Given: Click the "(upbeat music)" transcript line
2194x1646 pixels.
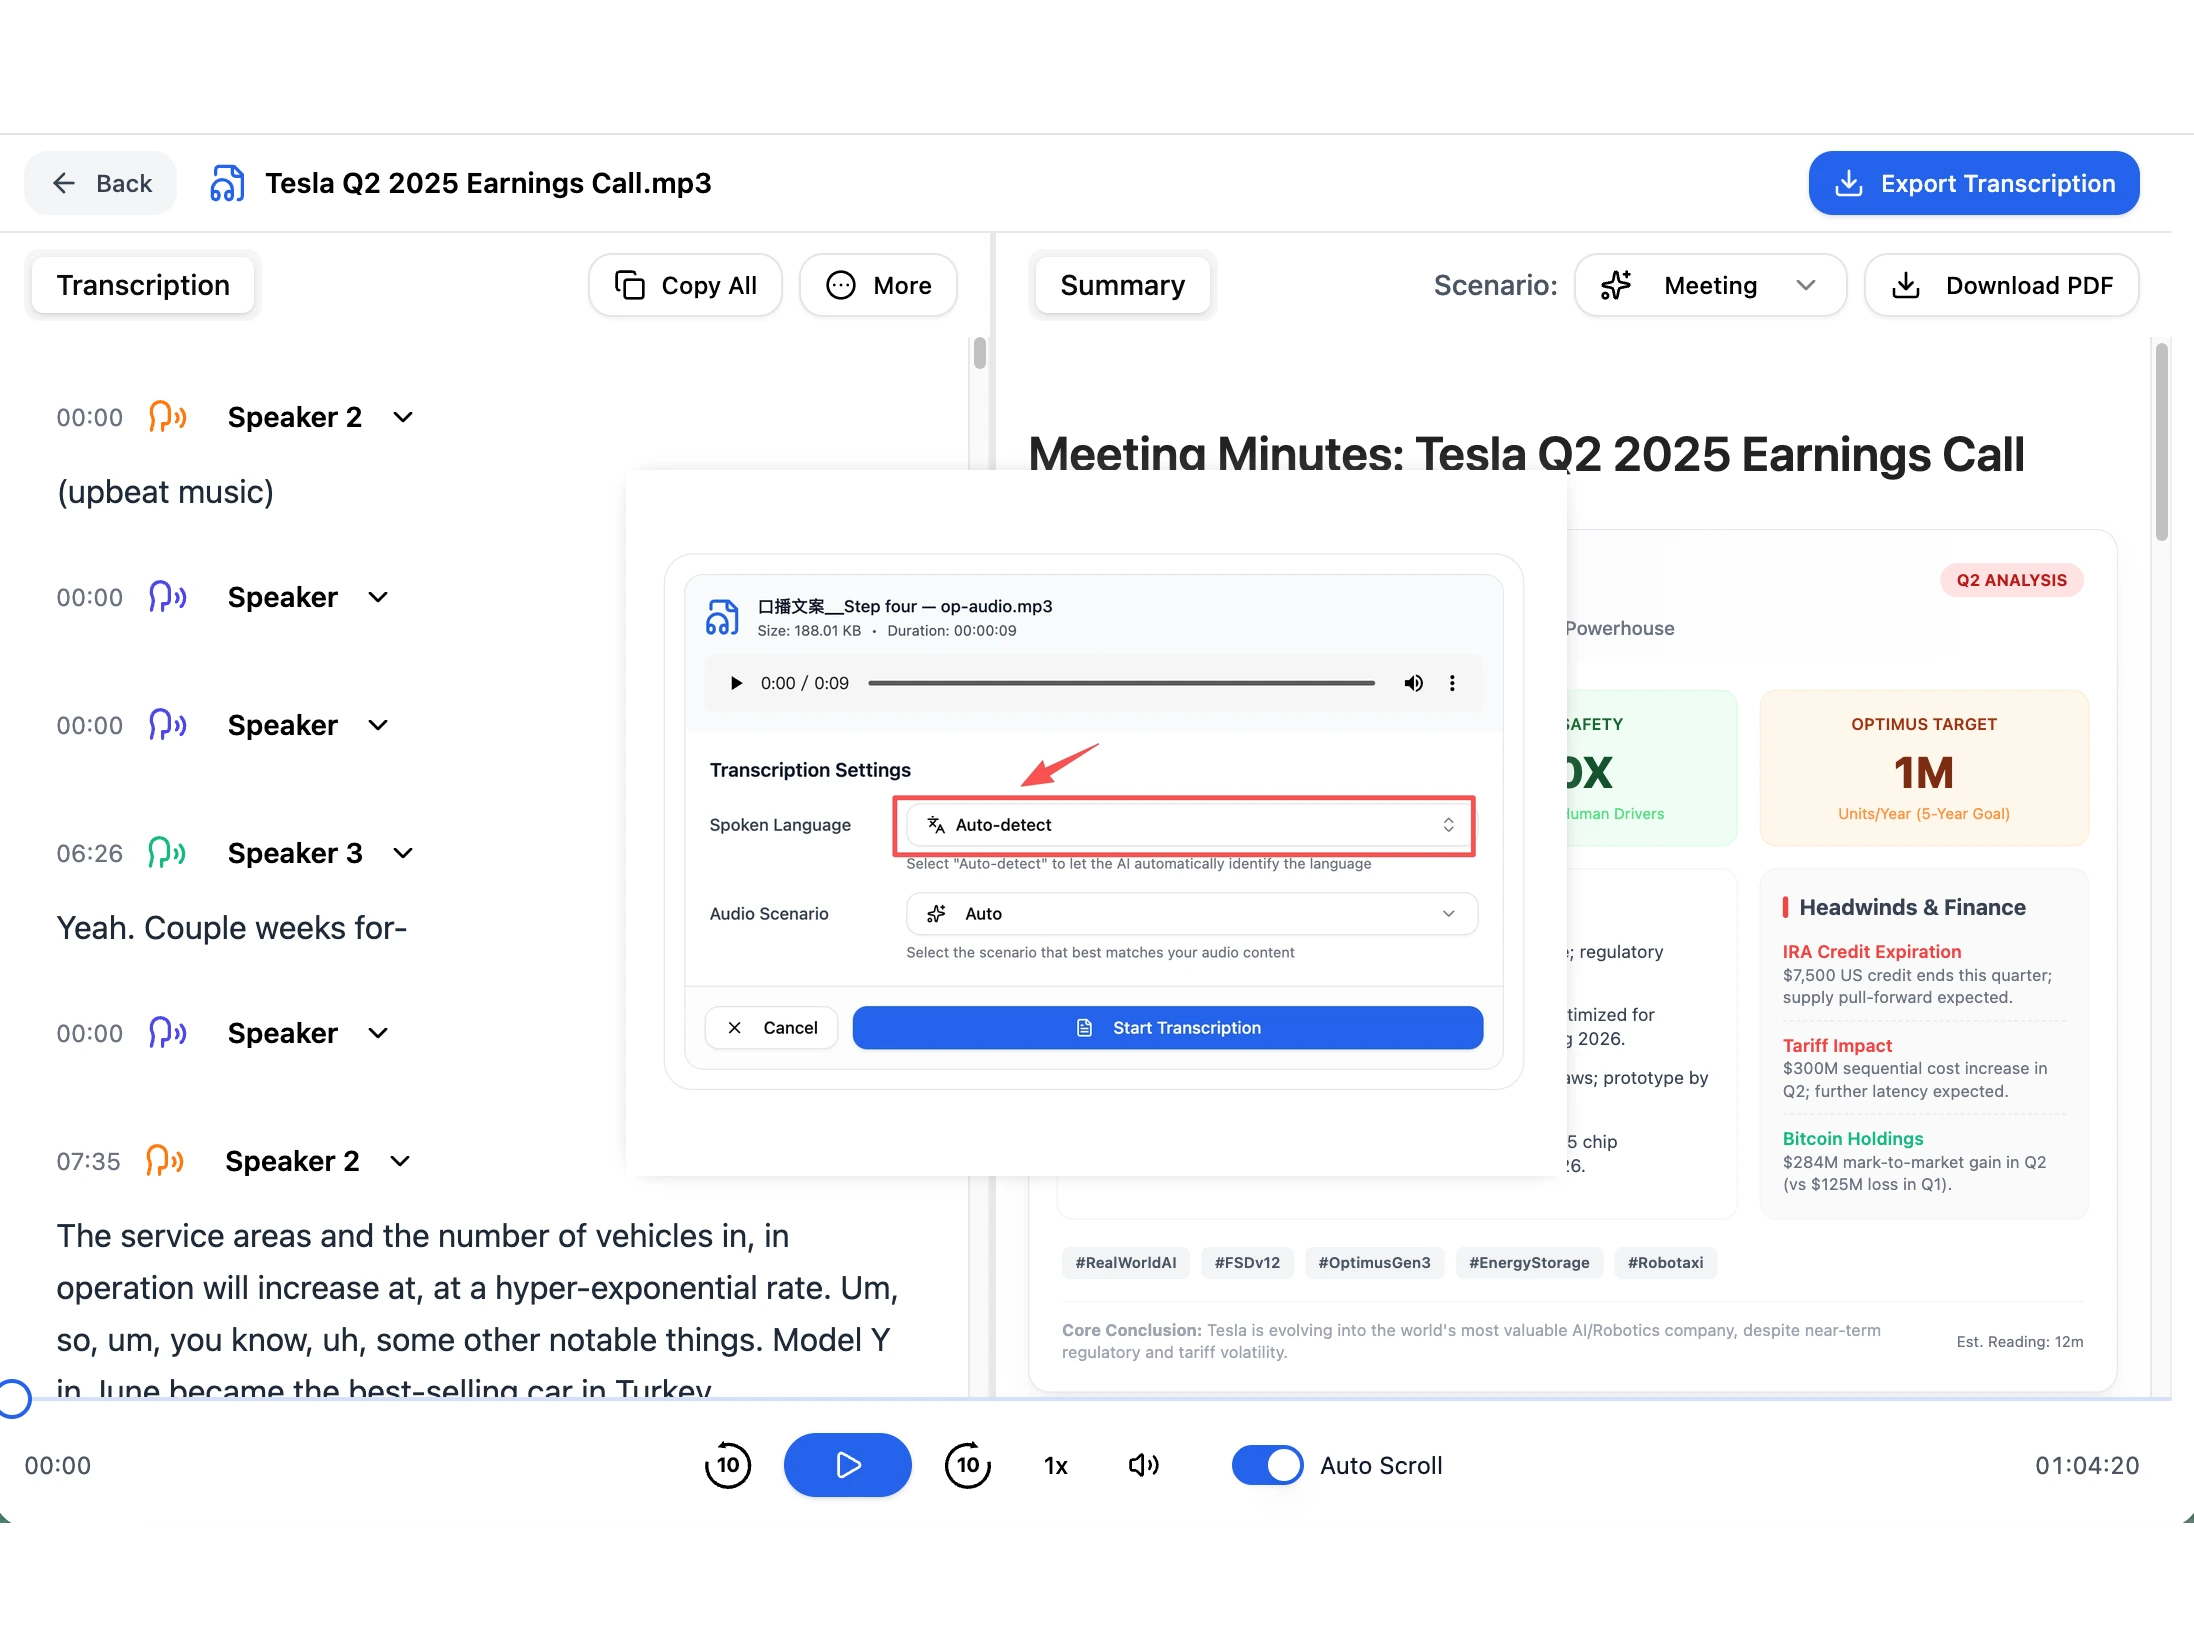Looking at the screenshot, I should coord(165,492).
